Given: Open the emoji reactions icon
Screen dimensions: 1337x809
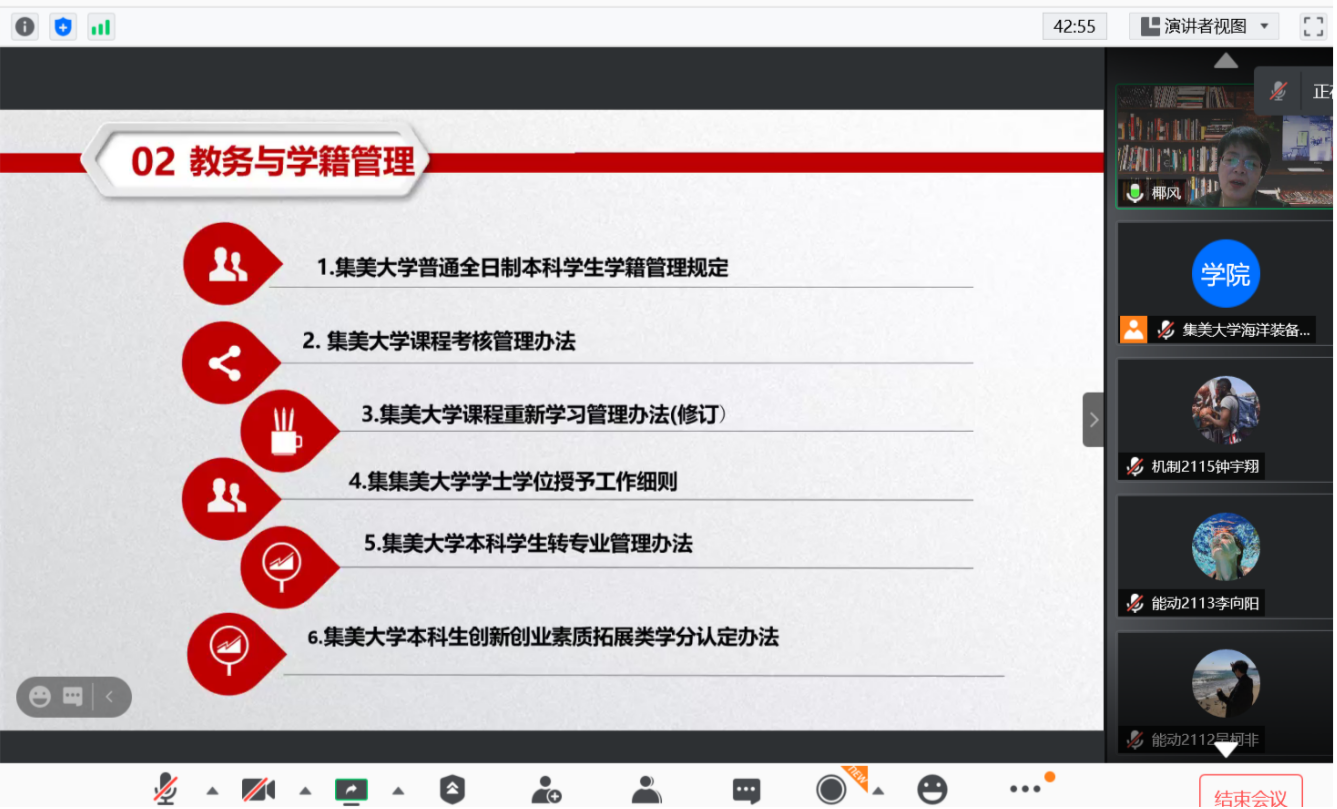Looking at the screenshot, I should coord(932,790).
